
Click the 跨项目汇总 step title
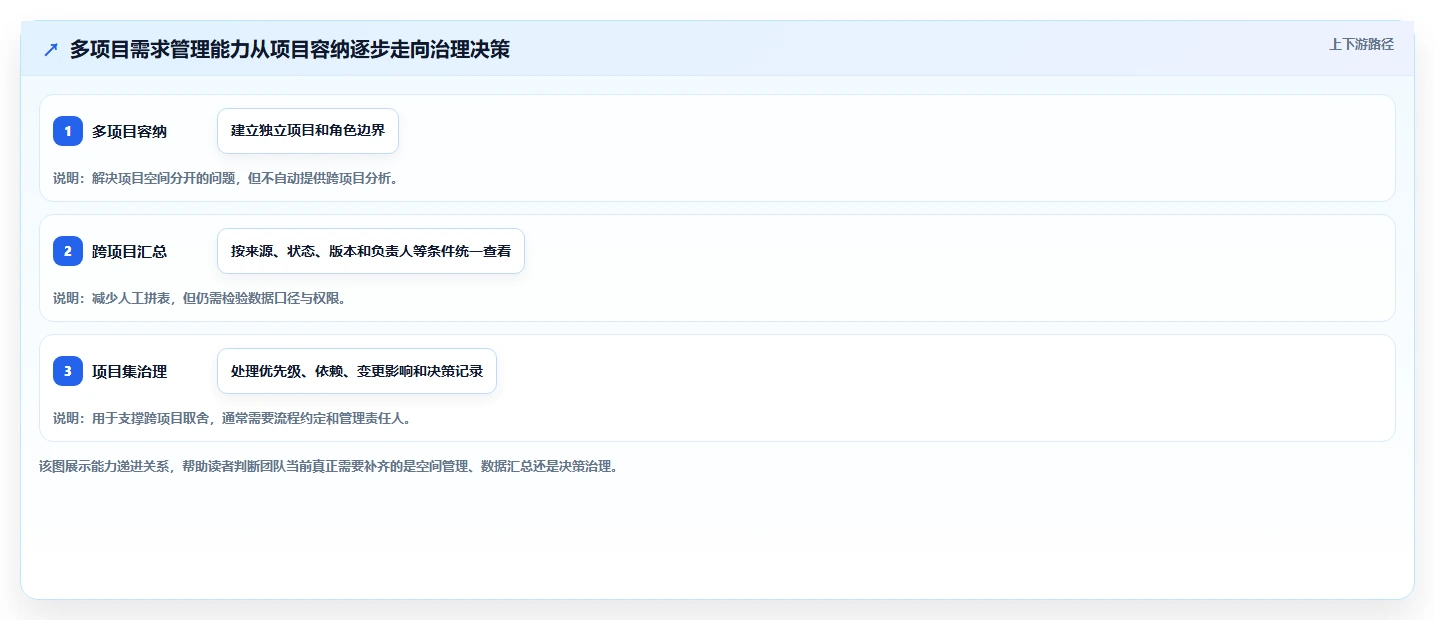130,251
